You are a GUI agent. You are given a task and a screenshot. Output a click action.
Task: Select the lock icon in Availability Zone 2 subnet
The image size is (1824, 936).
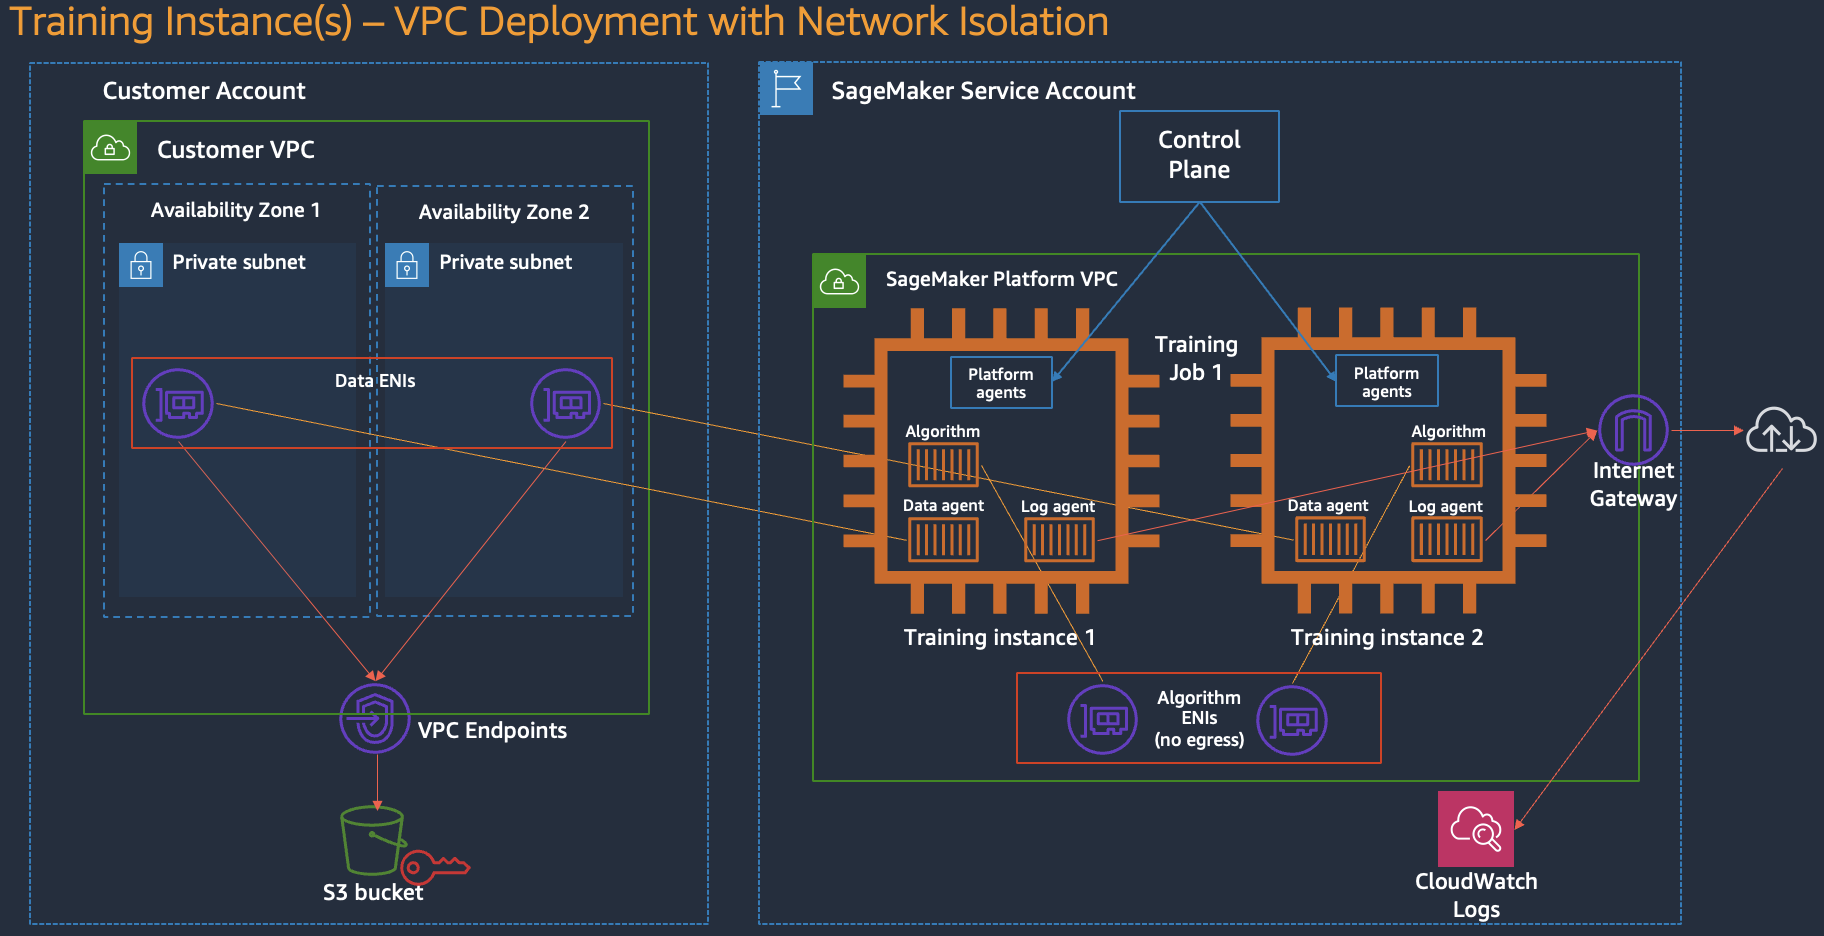(407, 265)
